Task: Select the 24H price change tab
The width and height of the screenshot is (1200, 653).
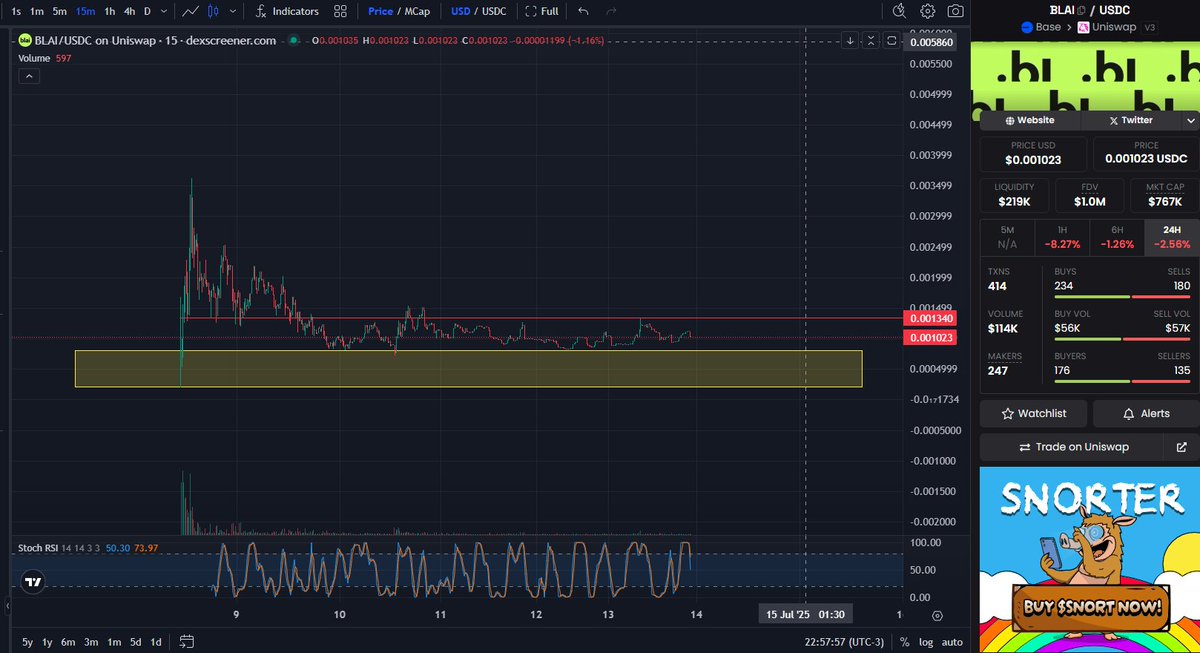Action: (1171, 236)
